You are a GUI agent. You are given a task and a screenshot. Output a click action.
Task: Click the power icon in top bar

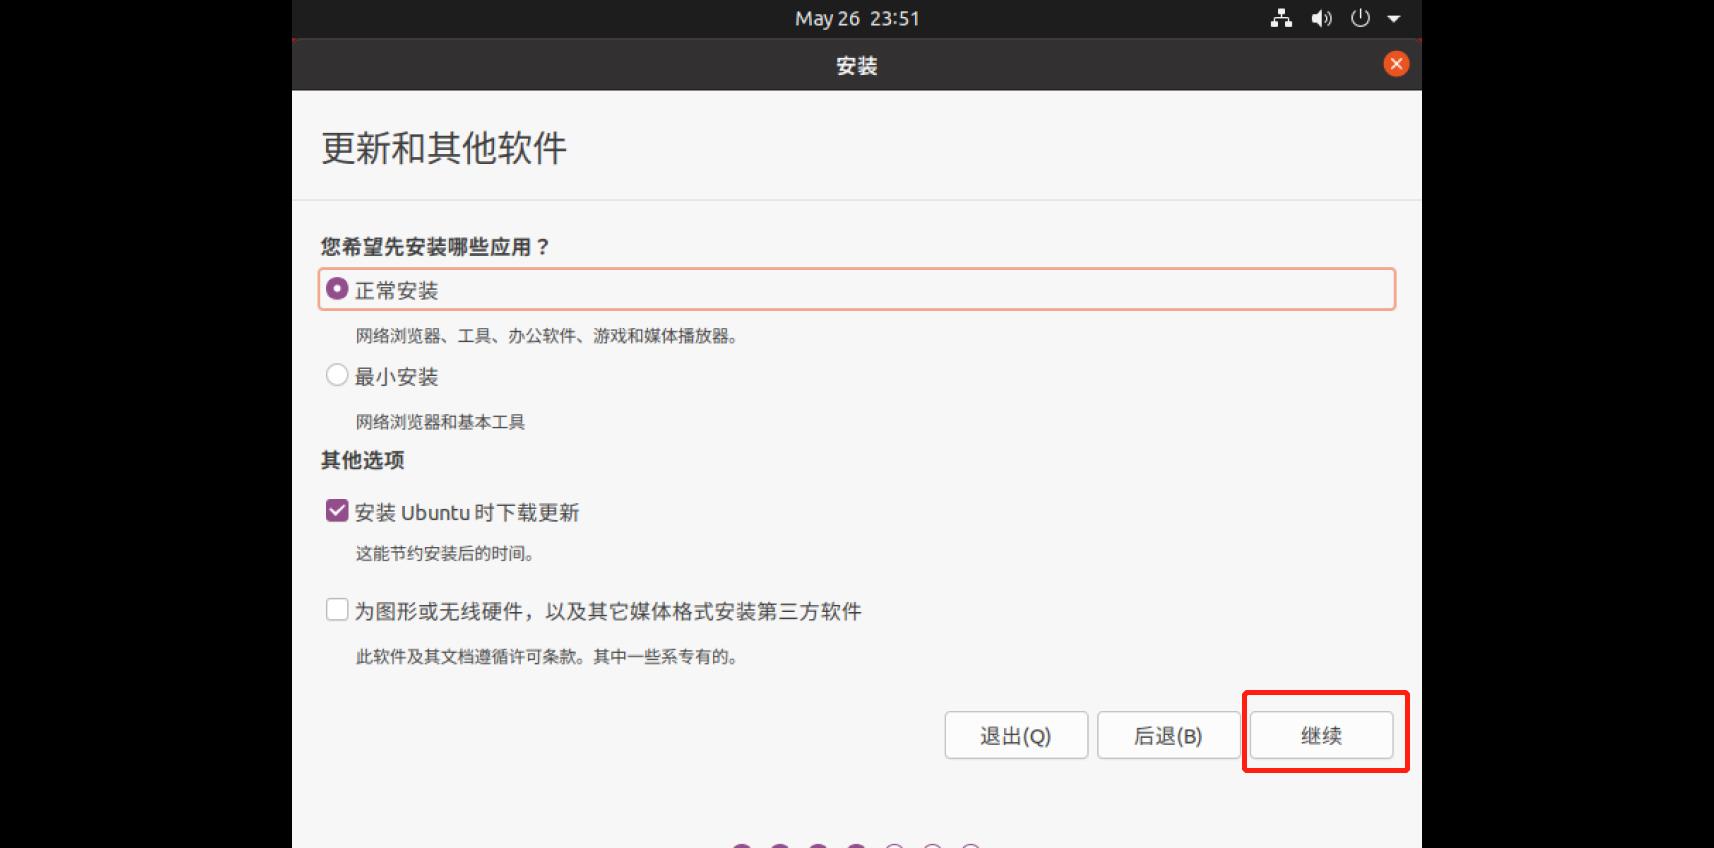[x=1360, y=18]
